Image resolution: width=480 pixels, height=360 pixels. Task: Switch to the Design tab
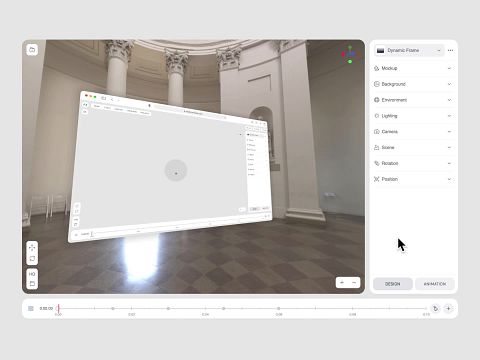click(393, 284)
